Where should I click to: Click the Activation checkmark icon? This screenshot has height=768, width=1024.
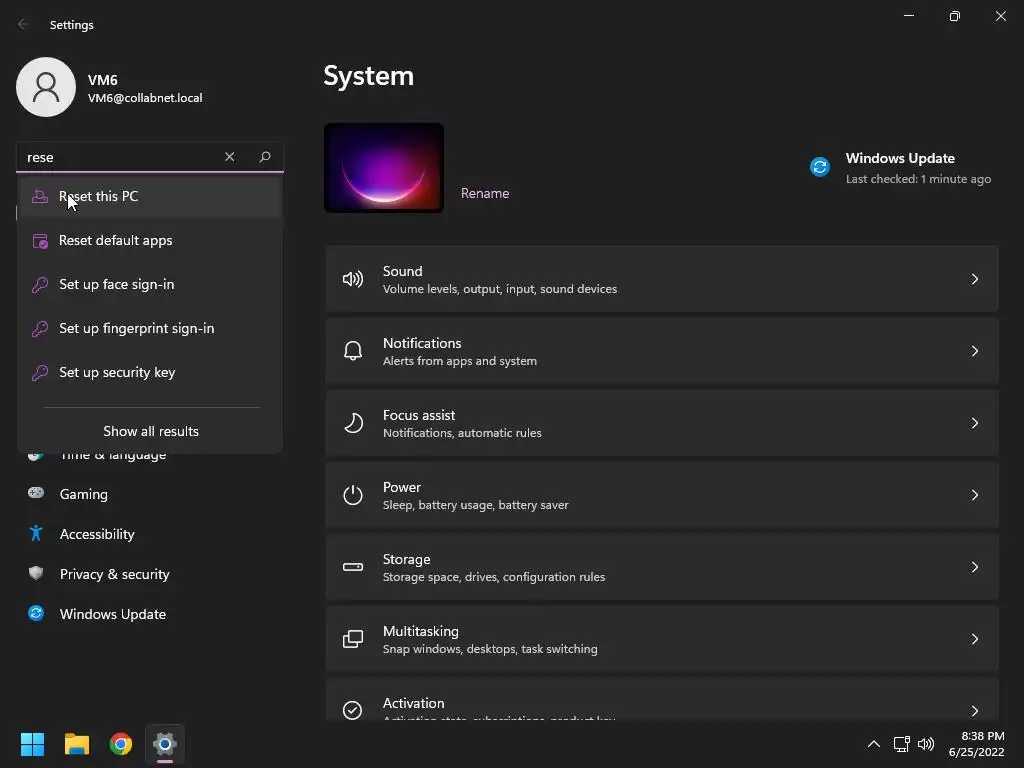[x=353, y=710]
